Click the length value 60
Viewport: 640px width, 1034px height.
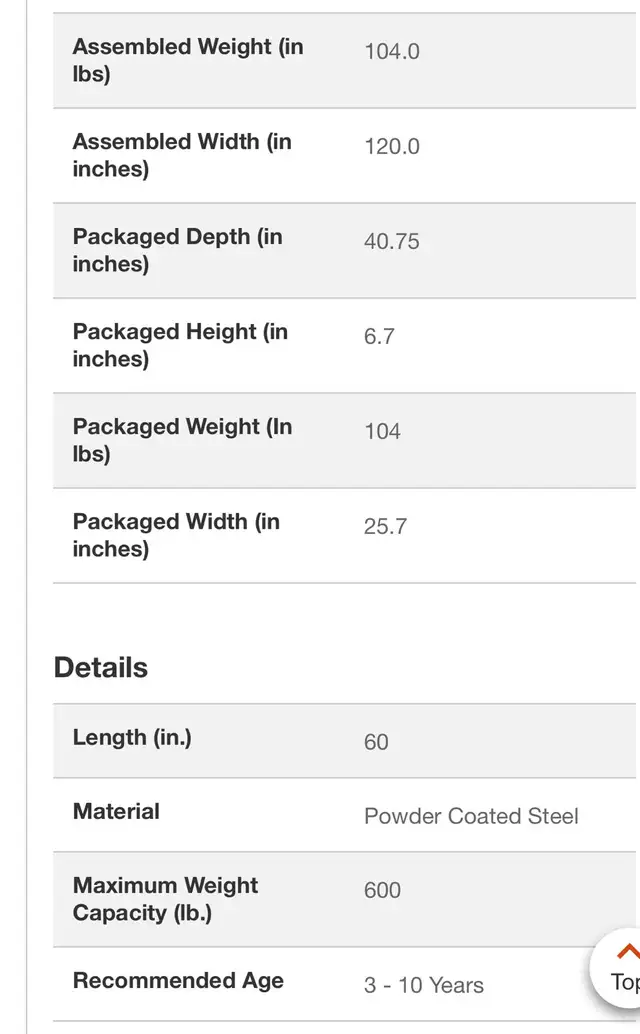point(376,742)
